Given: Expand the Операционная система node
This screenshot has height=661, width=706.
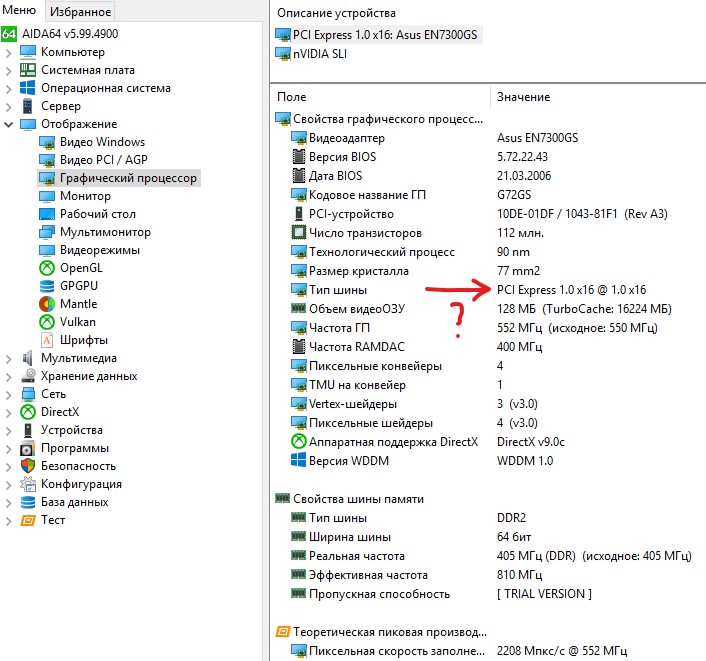Looking at the screenshot, I should coord(8,89).
